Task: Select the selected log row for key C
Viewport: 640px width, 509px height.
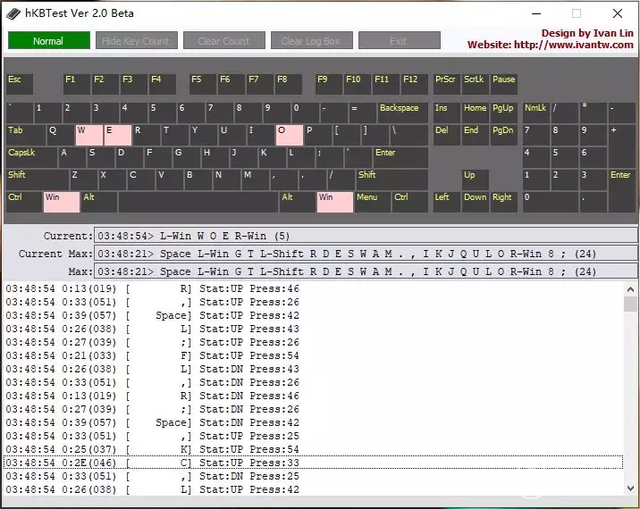Action: (x=313, y=462)
